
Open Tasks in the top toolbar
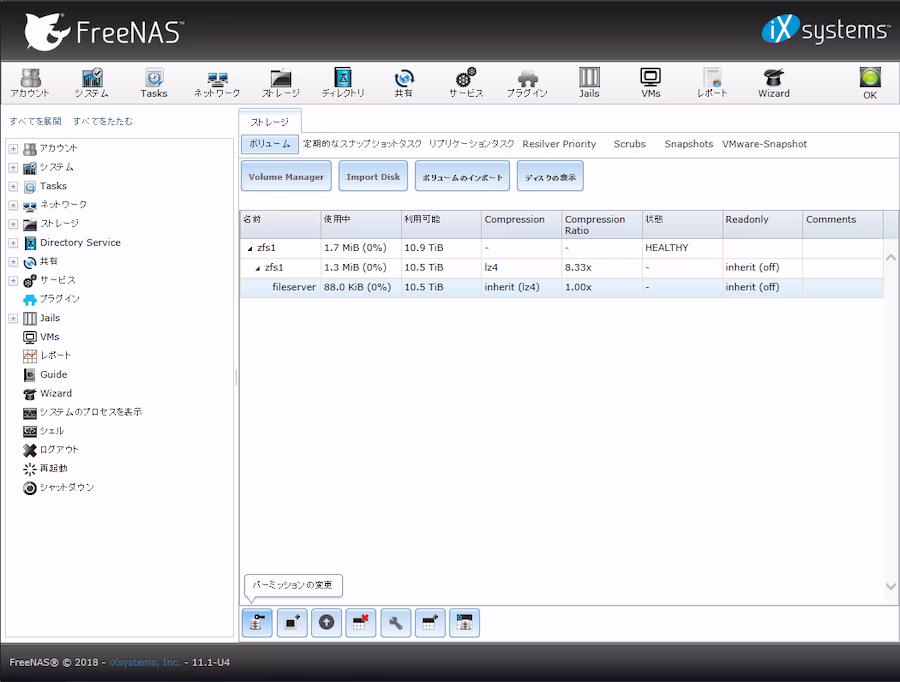click(x=154, y=83)
